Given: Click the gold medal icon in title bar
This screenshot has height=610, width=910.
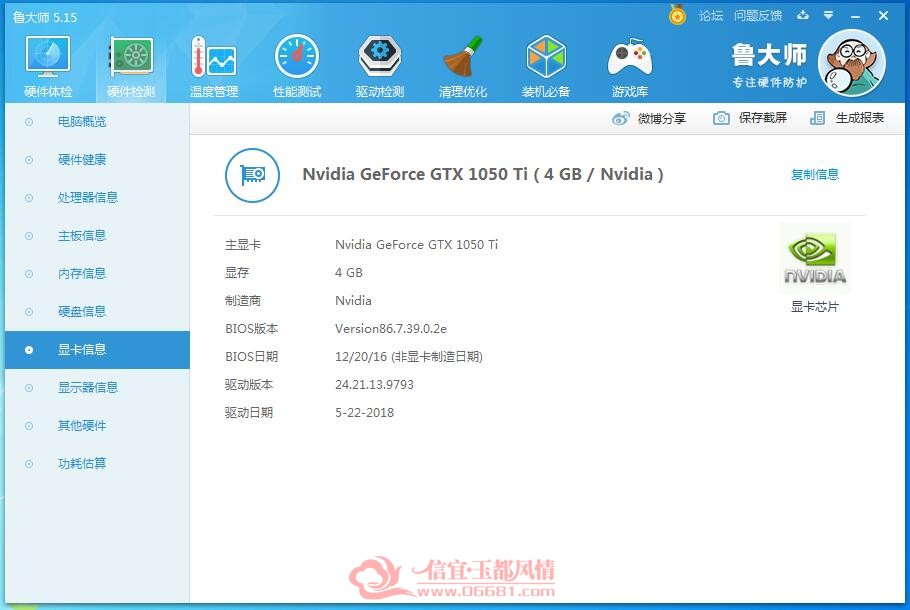Looking at the screenshot, I should (677, 15).
